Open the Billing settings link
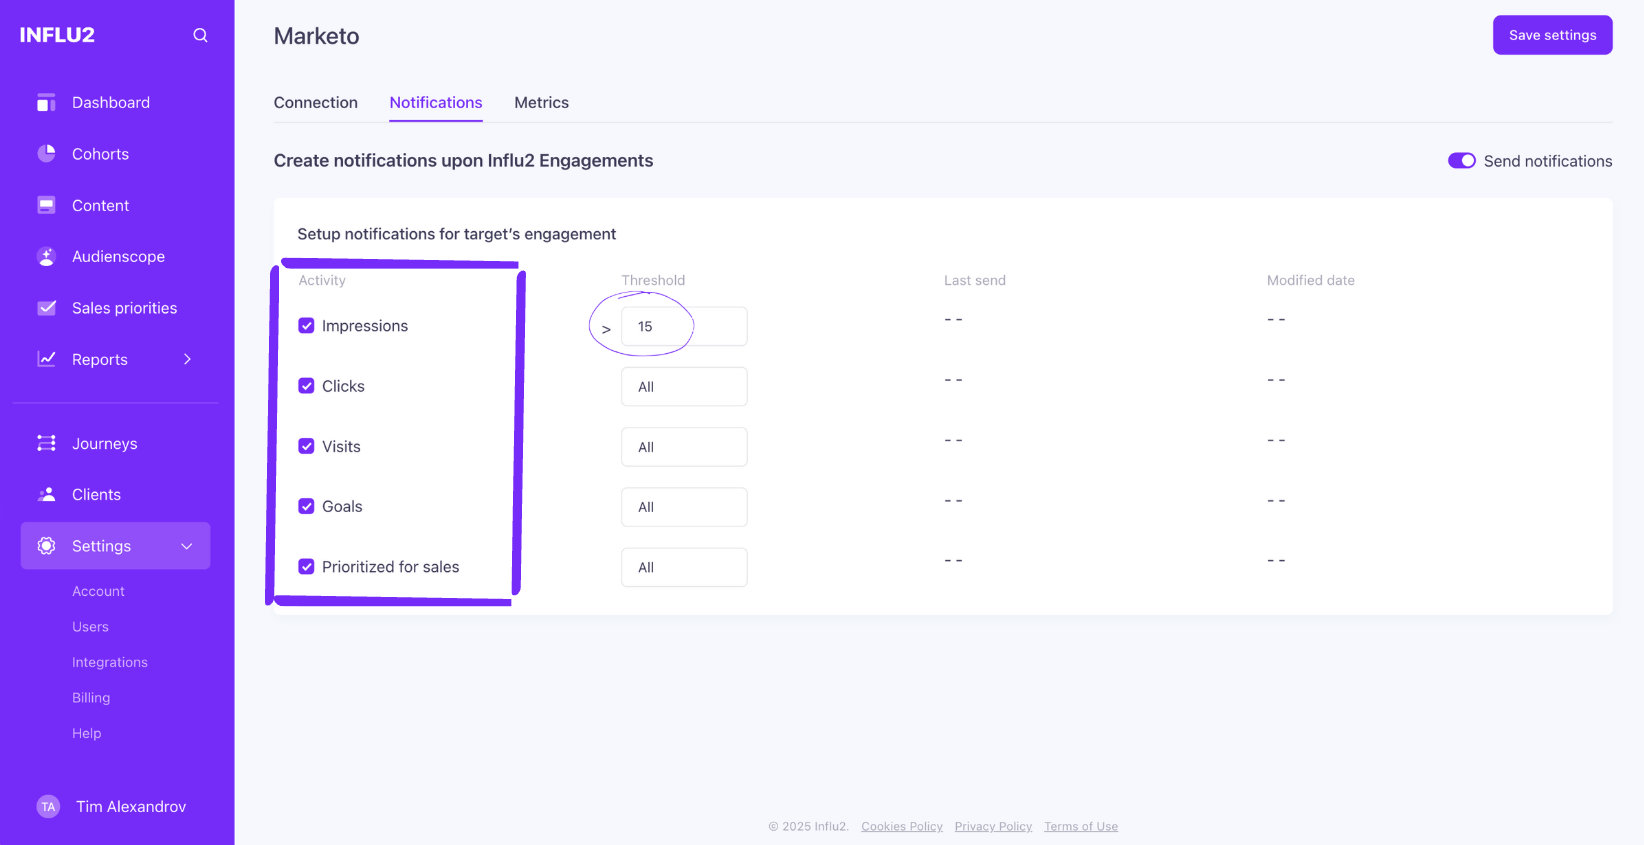This screenshot has width=1644, height=845. tap(91, 698)
